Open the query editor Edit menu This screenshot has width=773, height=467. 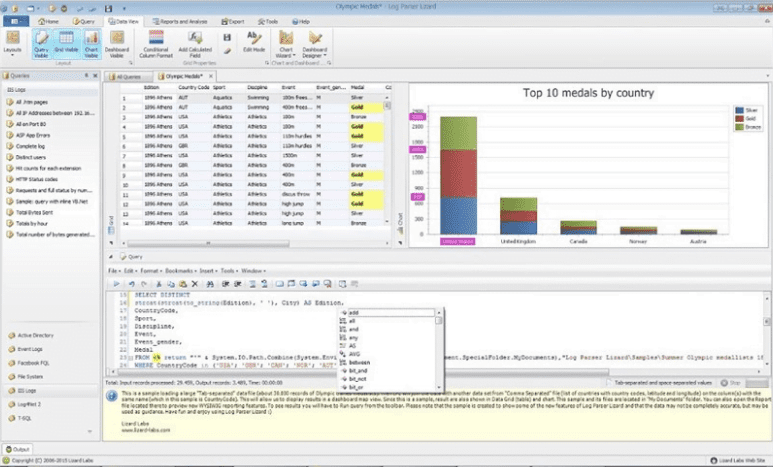[x=130, y=271]
